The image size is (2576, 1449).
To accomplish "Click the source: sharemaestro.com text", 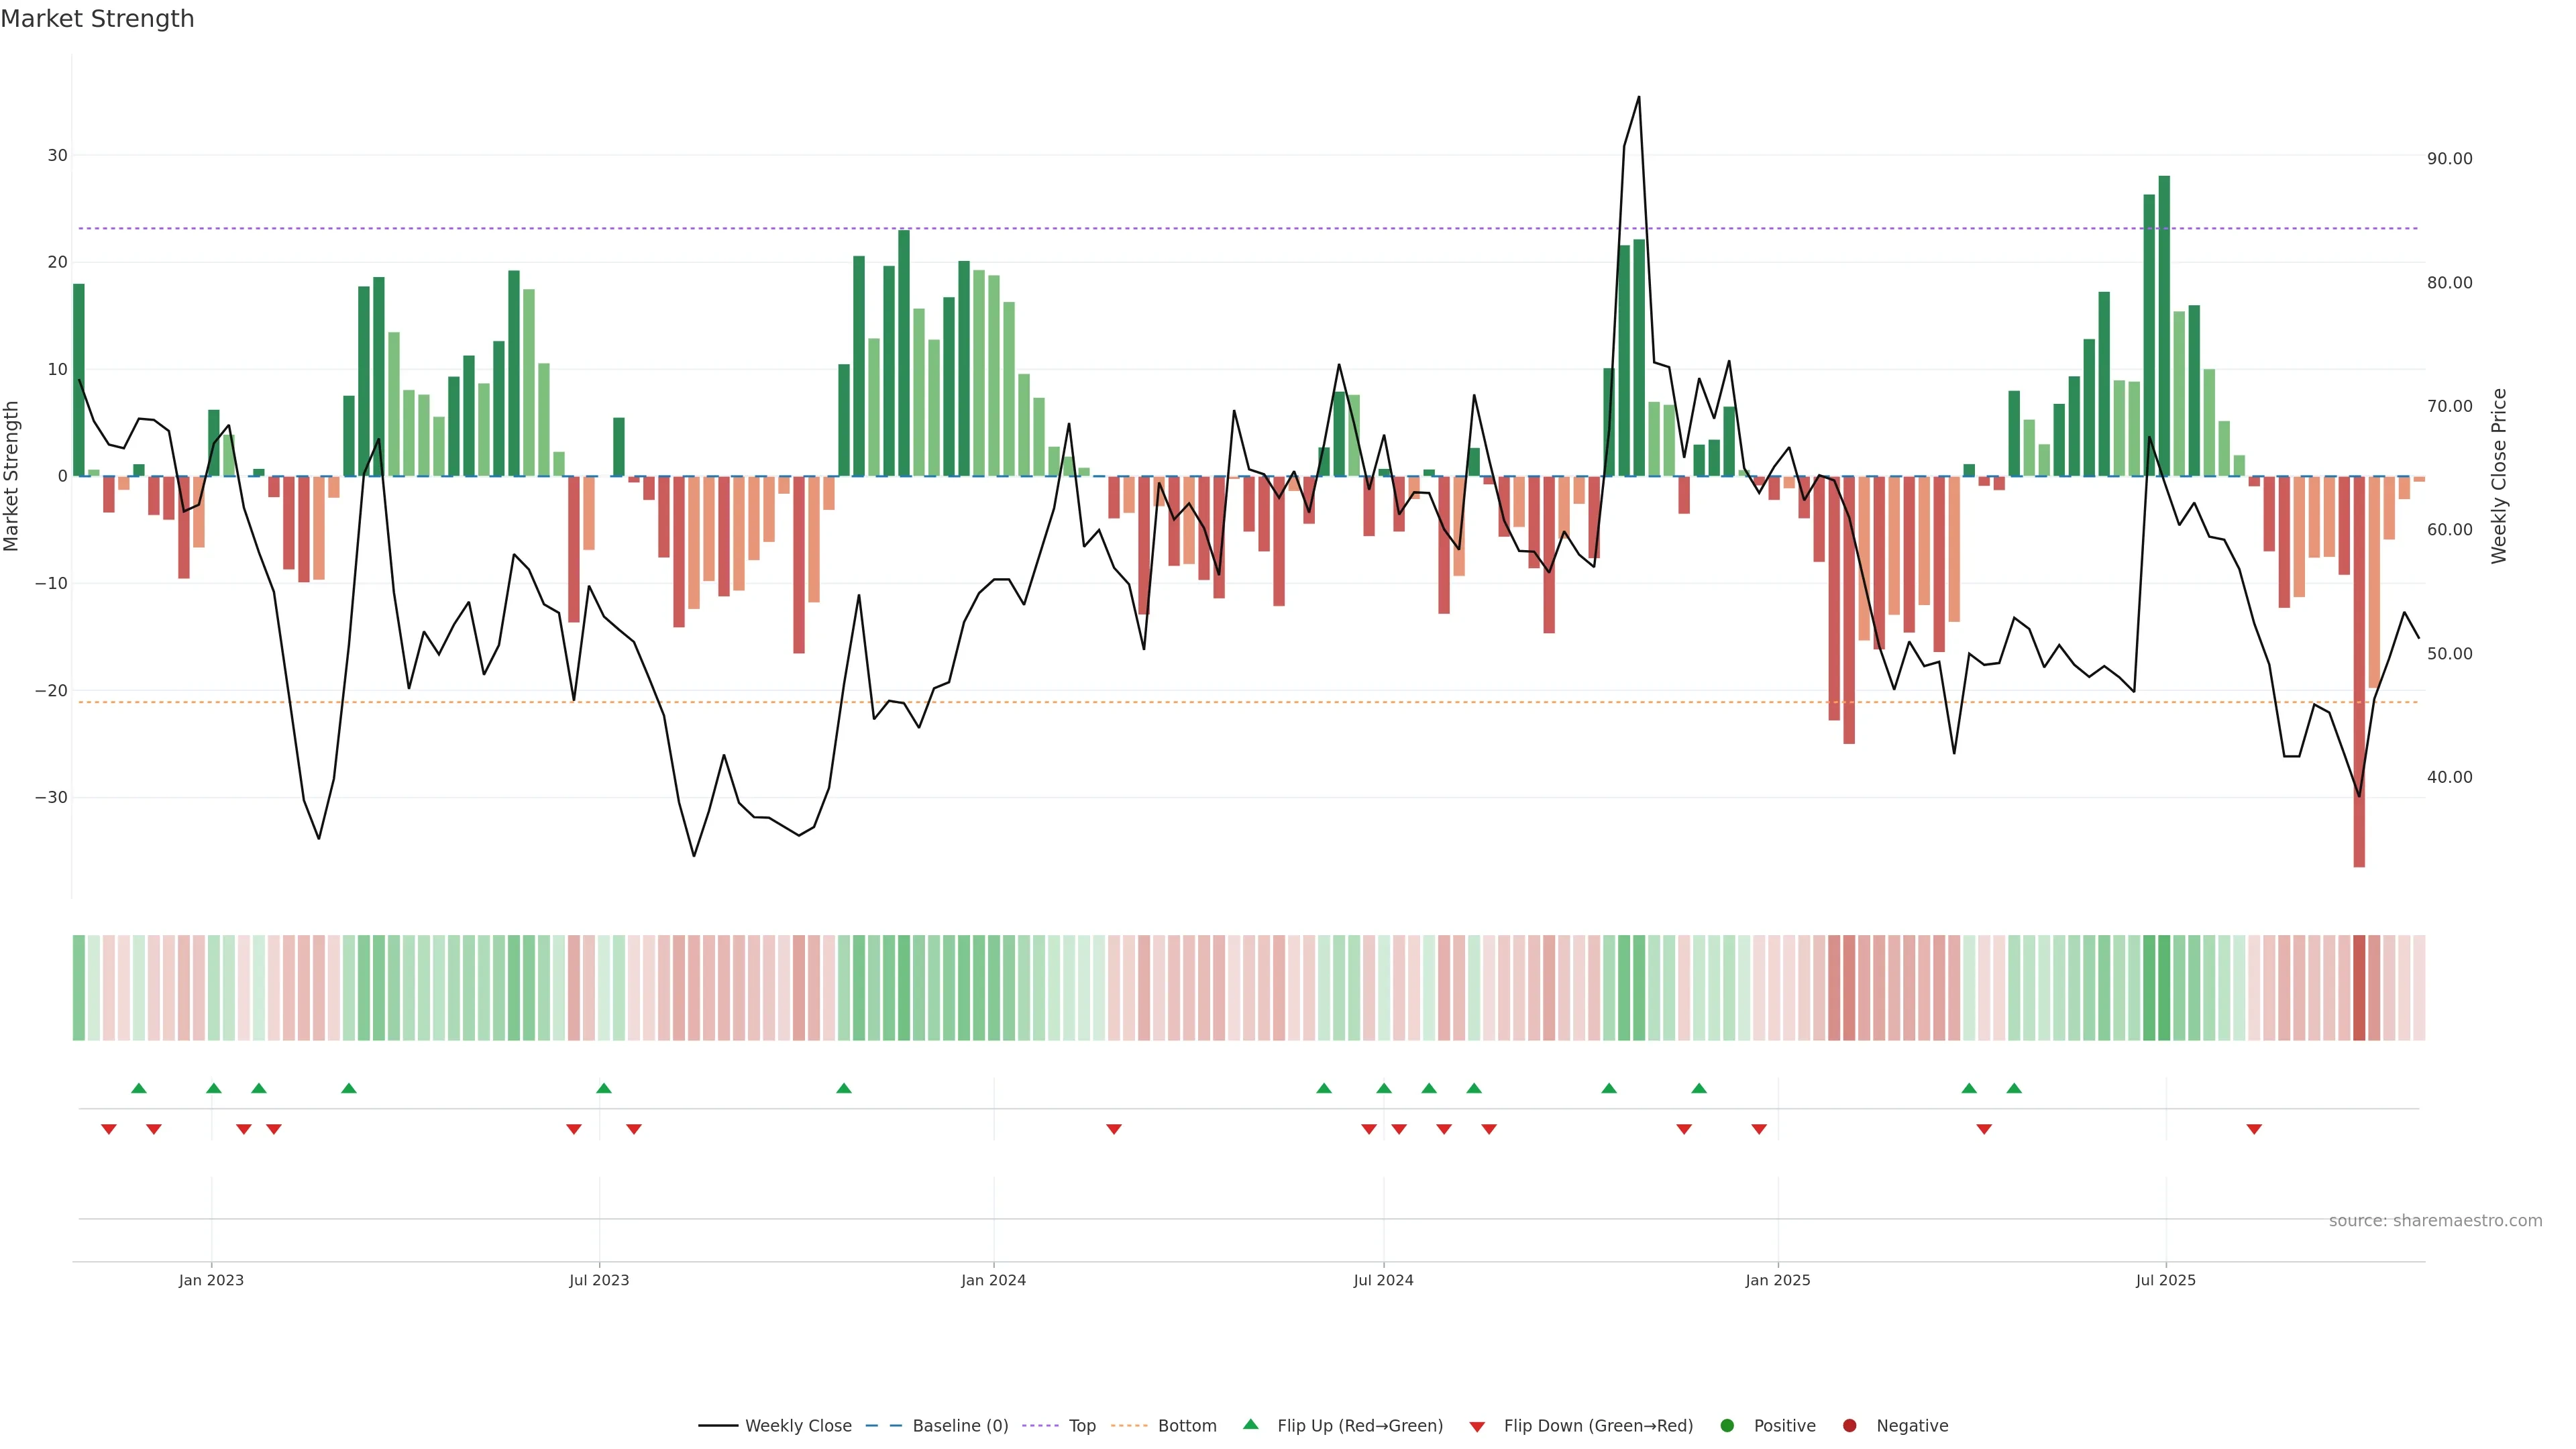I will click(x=2435, y=1221).
